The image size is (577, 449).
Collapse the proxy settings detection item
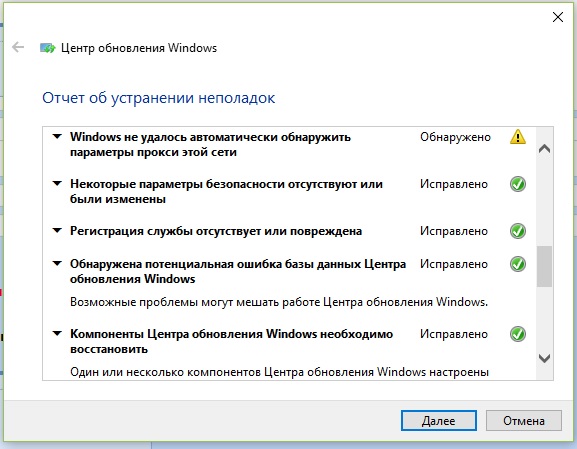click(x=57, y=137)
